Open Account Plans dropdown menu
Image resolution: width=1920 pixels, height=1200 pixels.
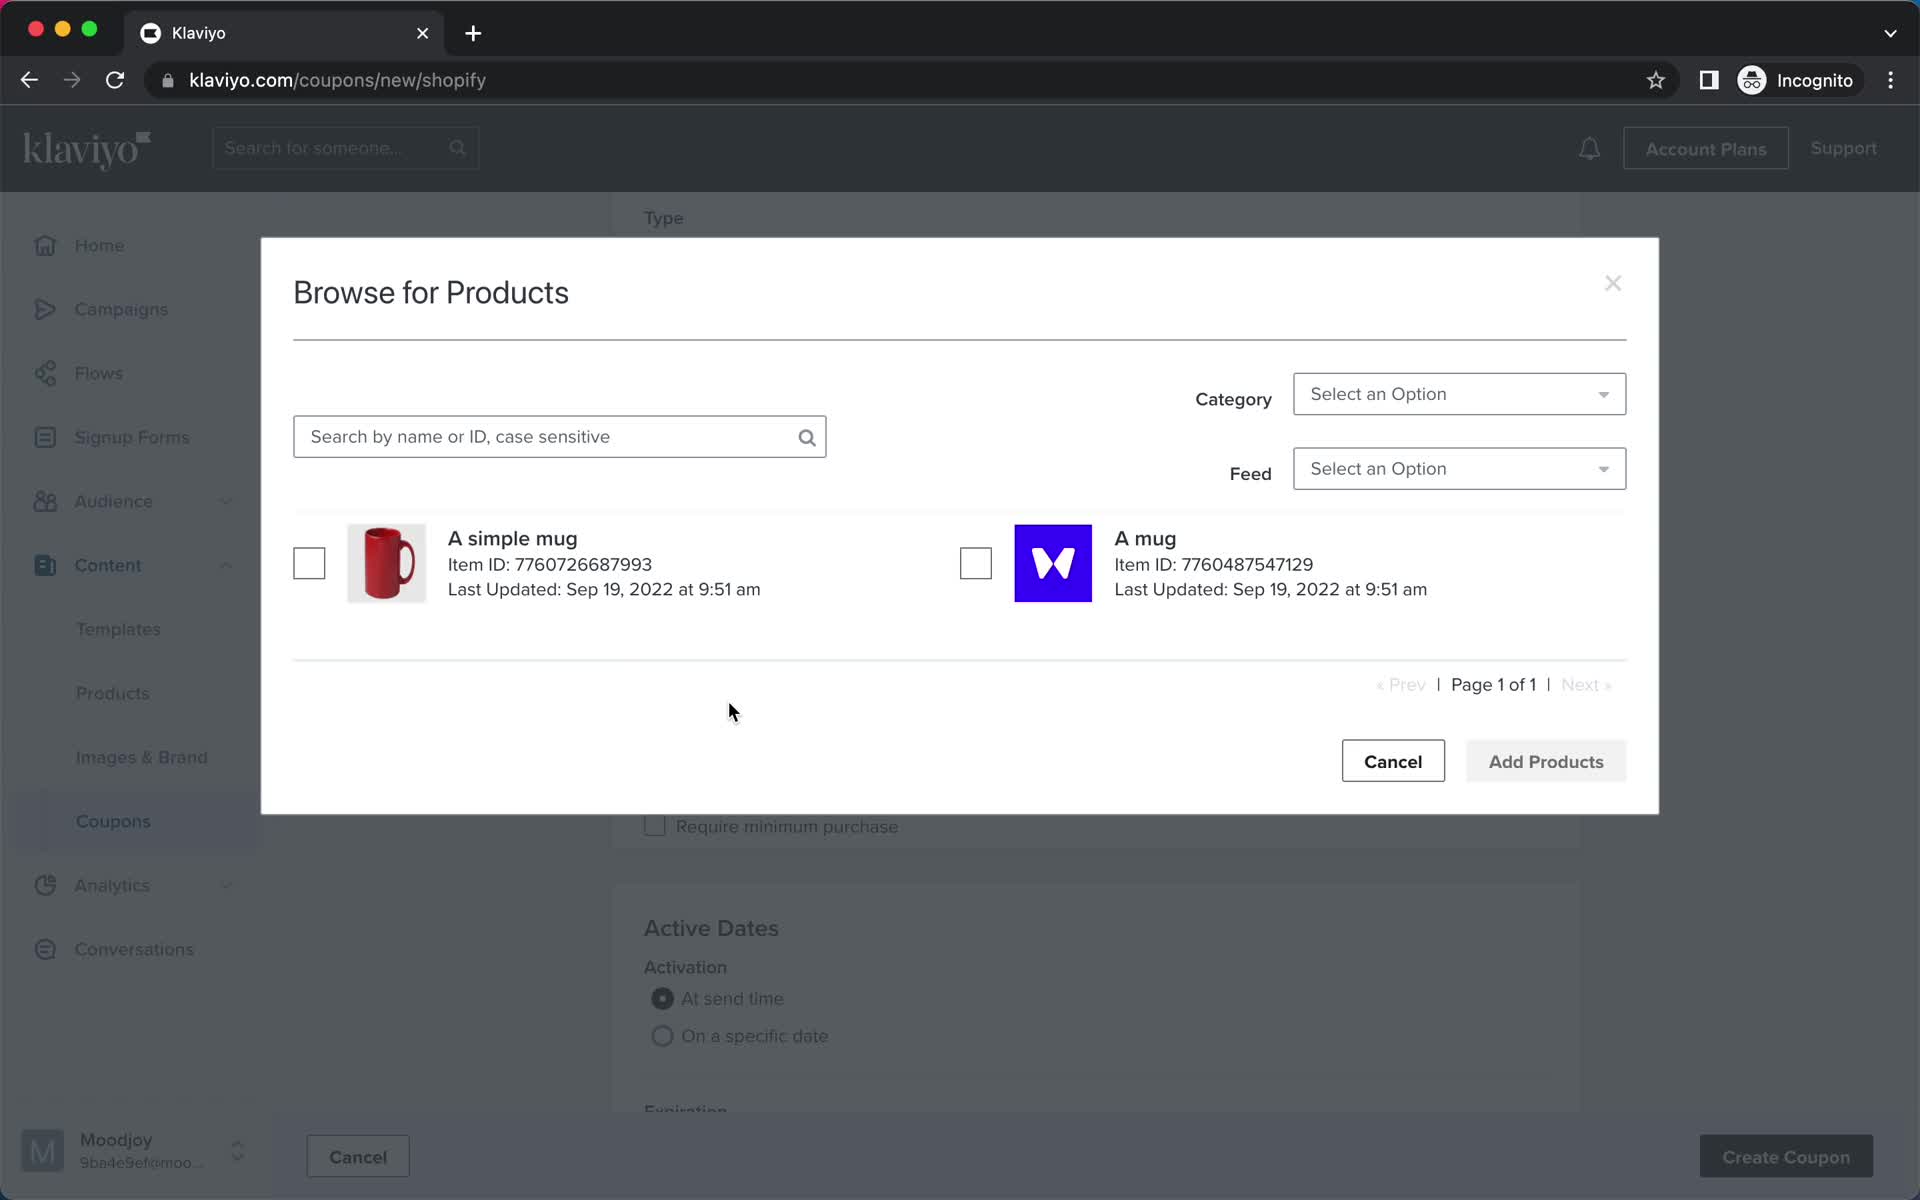[x=1706, y=148]
